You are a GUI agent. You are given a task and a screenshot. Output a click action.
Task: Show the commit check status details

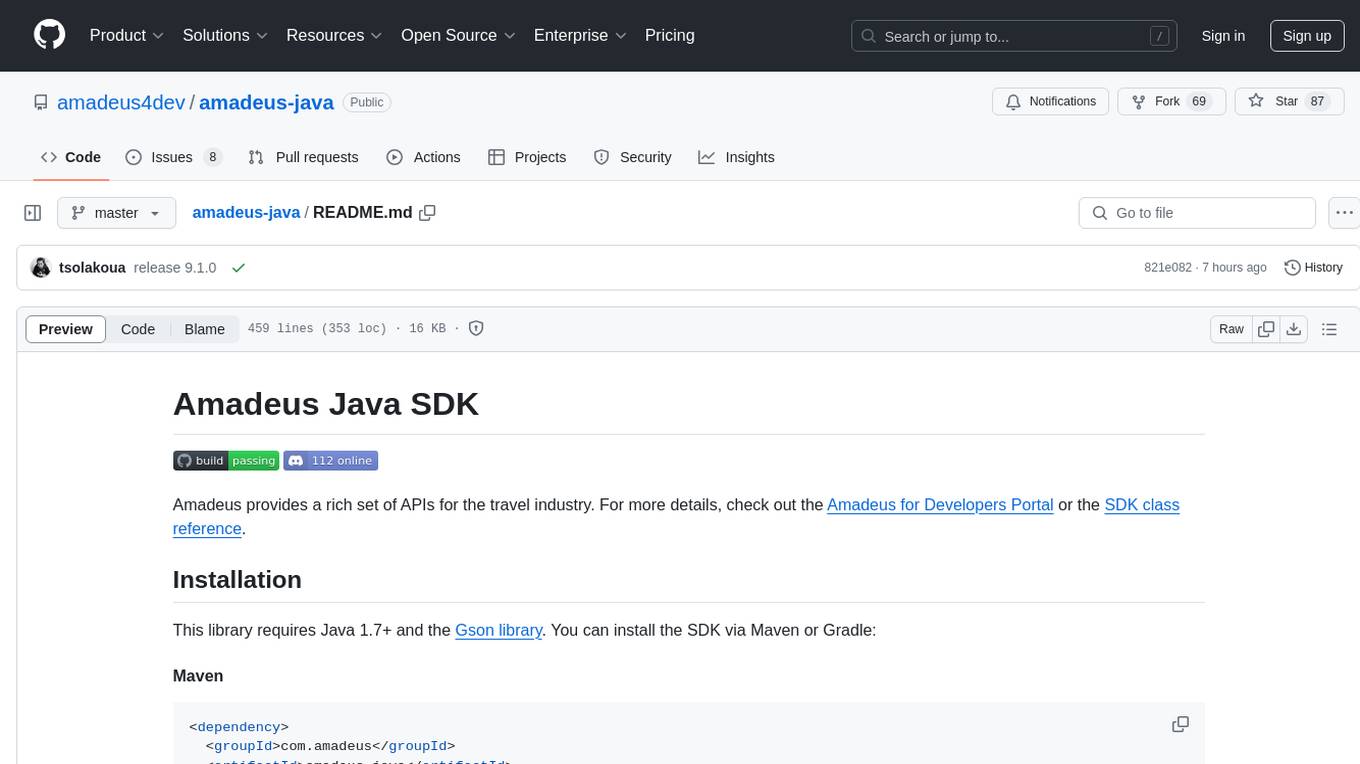coord(238,268)
